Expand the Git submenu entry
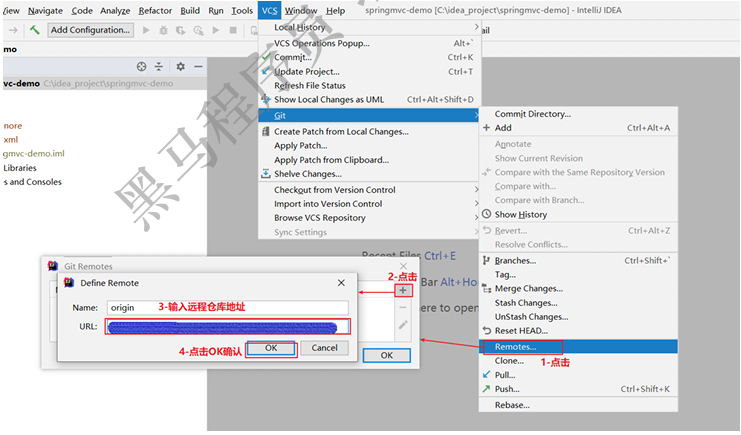 click(x=369, y=115)
